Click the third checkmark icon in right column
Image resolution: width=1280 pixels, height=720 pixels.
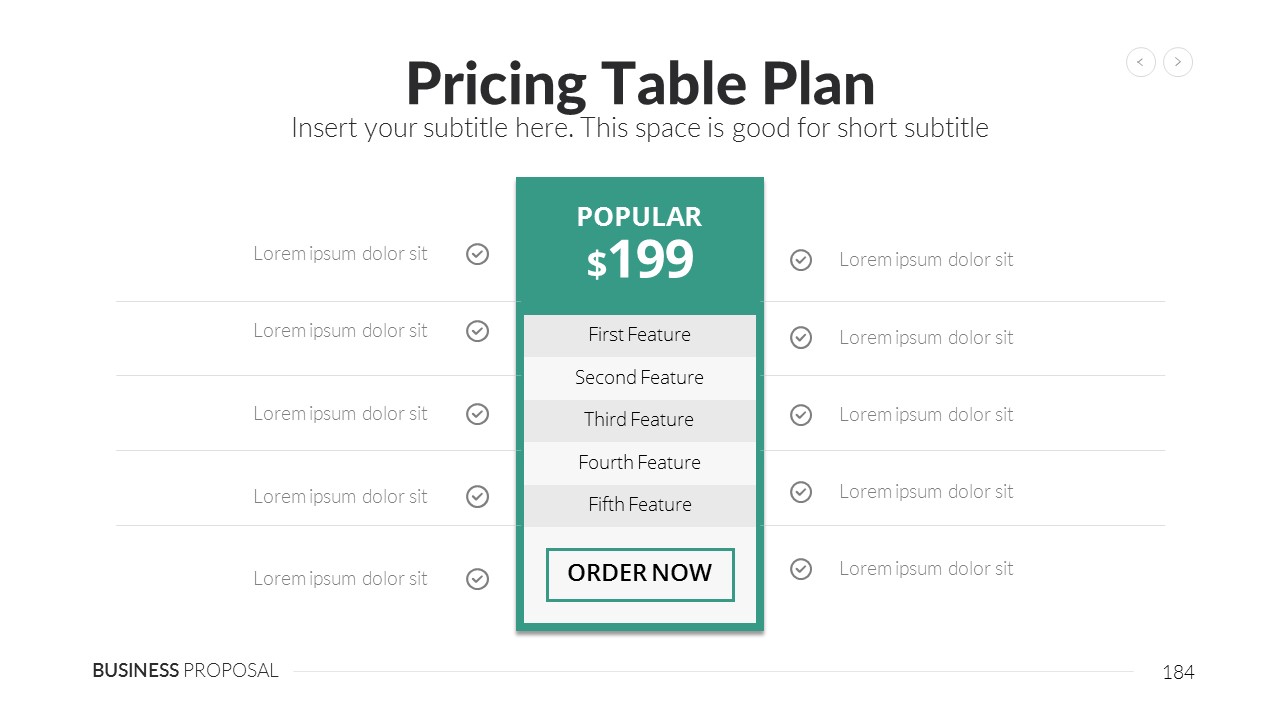801,415
